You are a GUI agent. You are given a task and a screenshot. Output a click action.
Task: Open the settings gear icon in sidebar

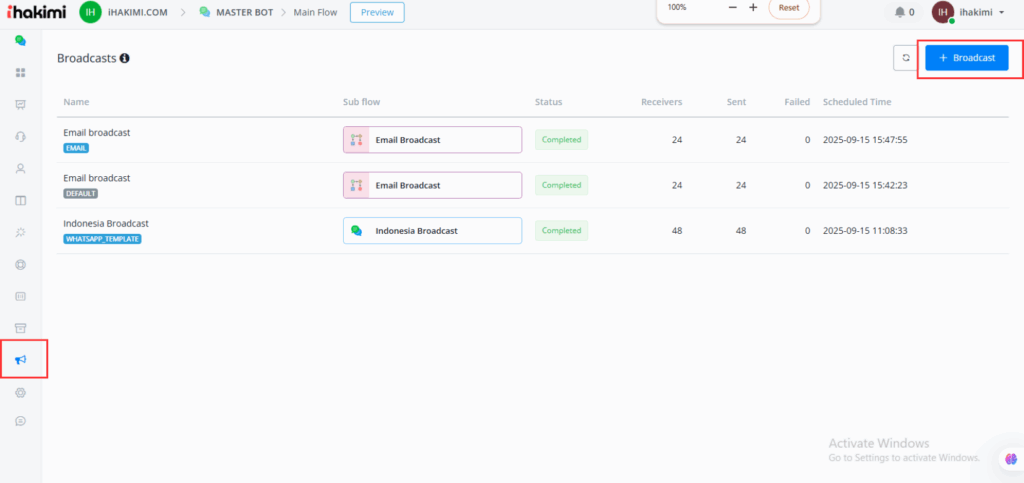(x=20, y=393)
